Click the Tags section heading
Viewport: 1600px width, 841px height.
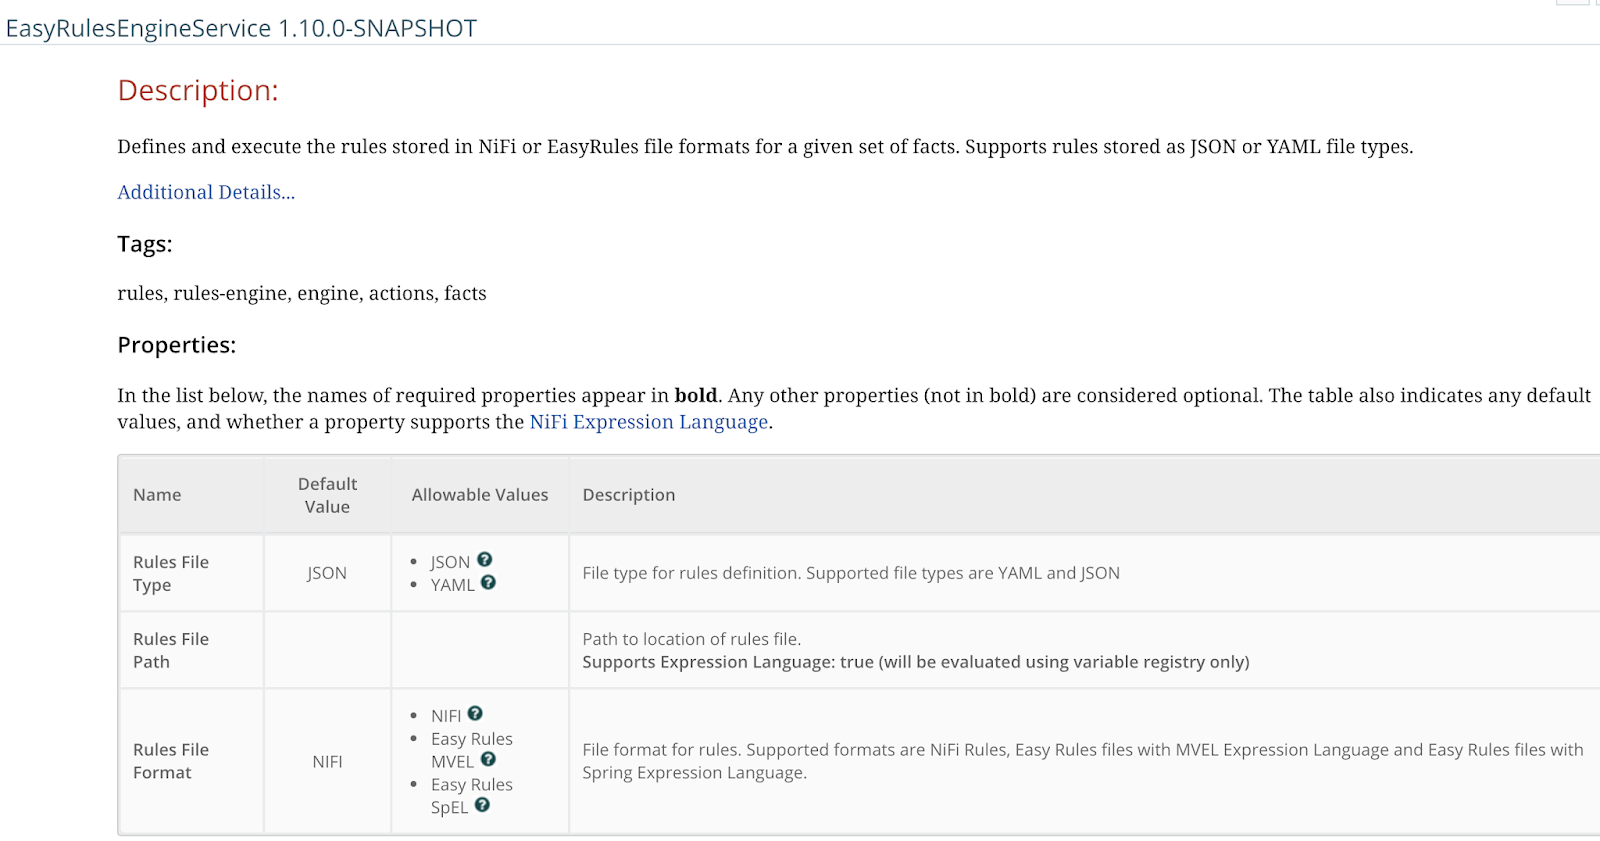click(x=145, y=244)
